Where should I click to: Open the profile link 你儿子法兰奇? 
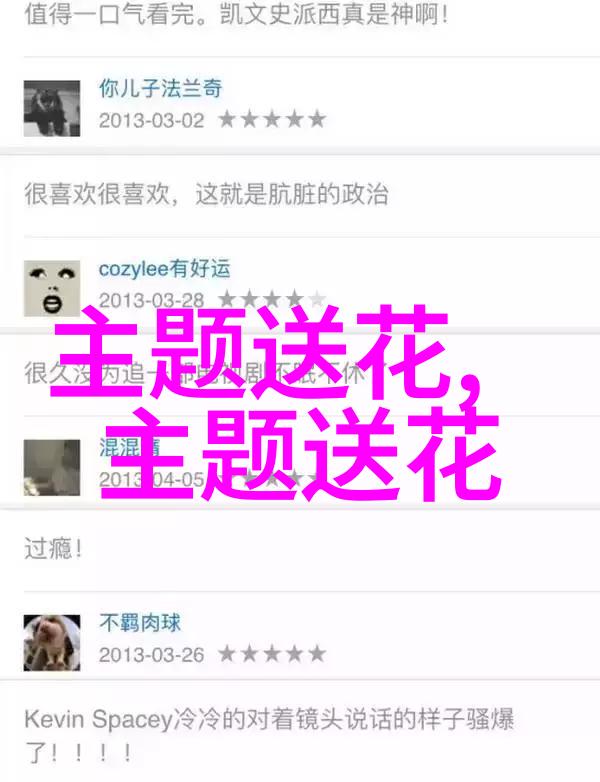[x=161, y=89]
